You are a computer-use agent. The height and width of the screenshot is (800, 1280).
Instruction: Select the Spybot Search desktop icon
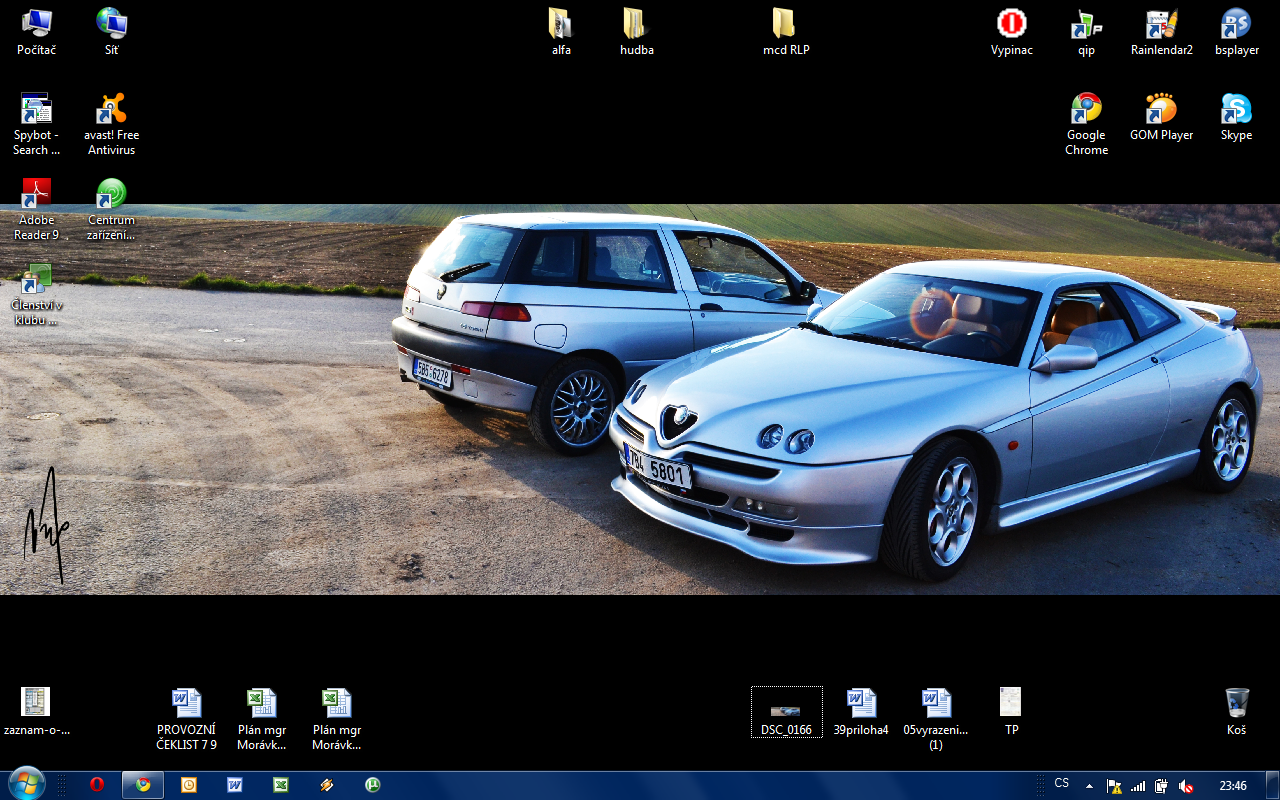[36, 109]
